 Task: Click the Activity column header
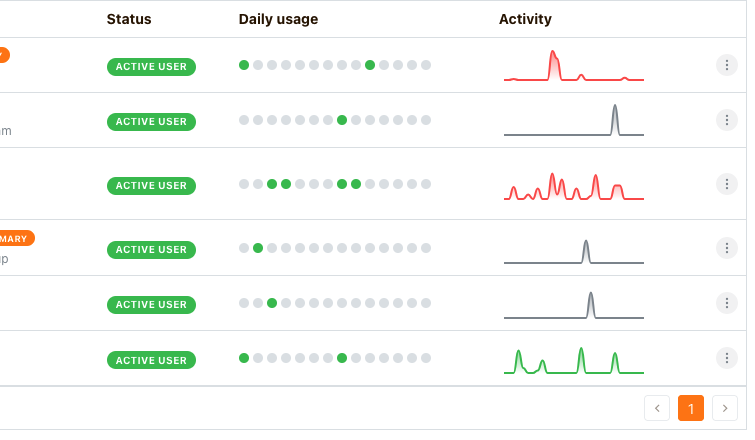tap(525, 19)
